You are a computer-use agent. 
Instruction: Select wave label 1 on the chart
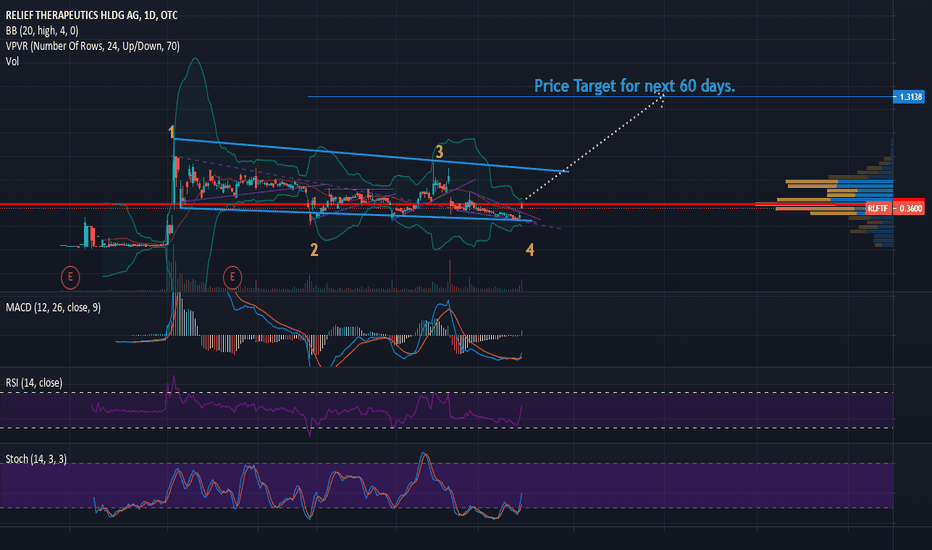coord(171,132)
